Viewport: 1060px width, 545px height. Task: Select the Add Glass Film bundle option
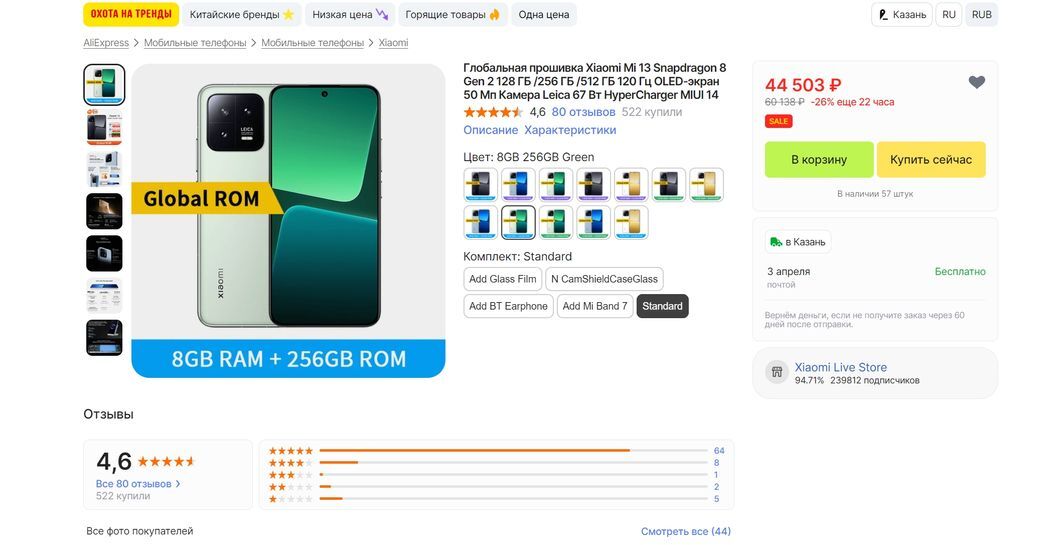[x=502, y=279]
